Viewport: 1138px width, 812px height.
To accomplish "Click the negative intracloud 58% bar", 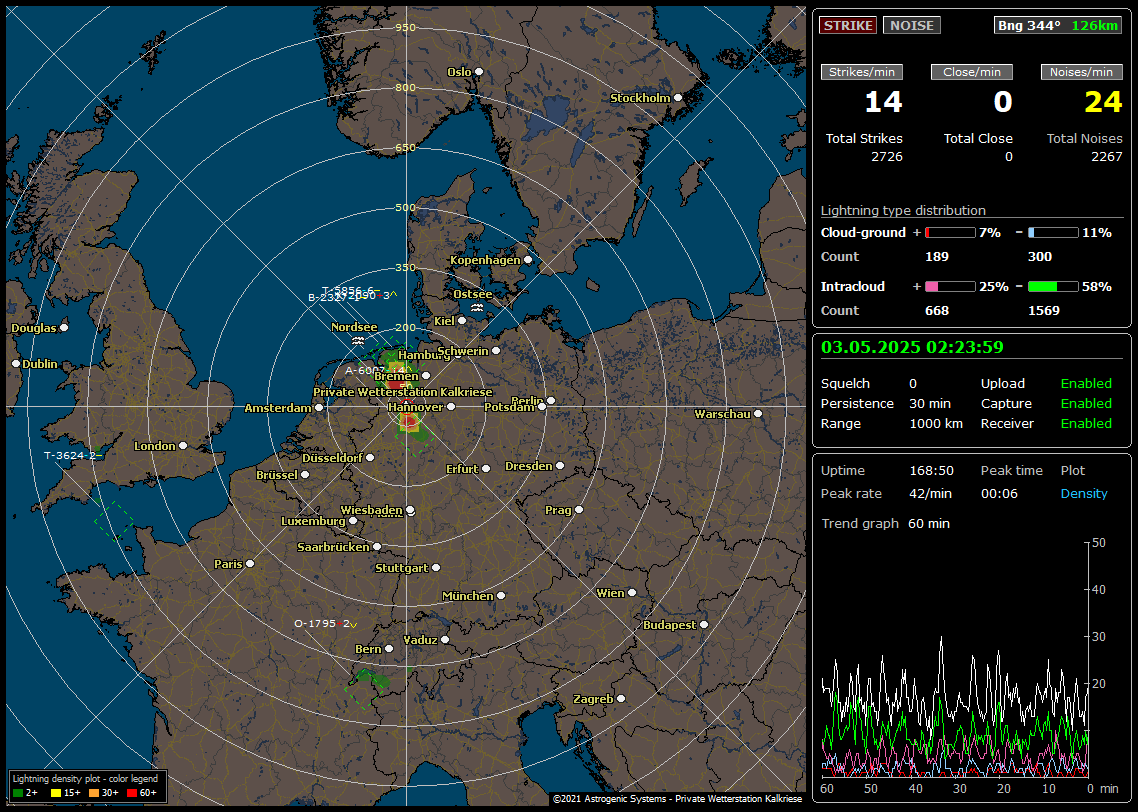I will pyautogui.click(x=1053, y=287).
